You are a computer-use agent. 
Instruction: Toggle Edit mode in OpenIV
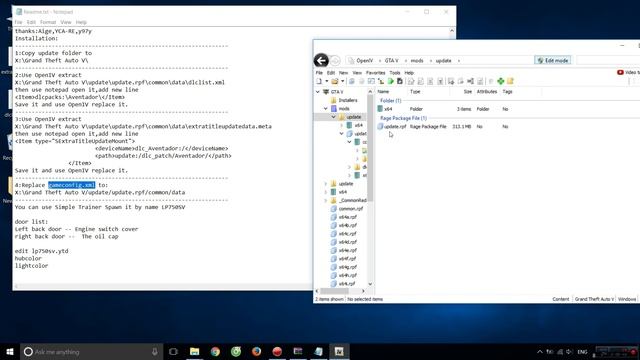click(553, 60)
